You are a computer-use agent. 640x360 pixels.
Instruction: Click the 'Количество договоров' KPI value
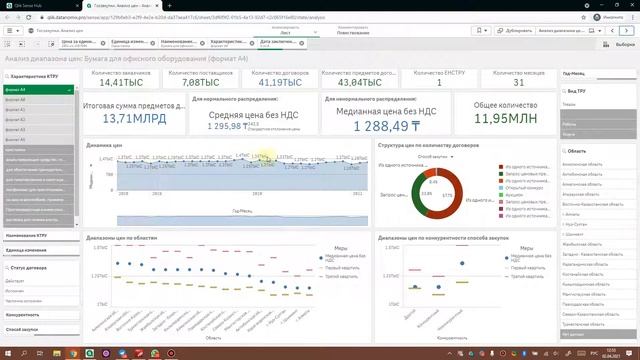coord(280,82)
